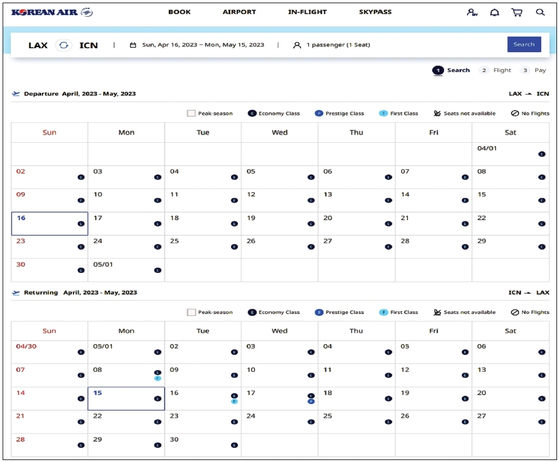Click Prestige Class legend icon in departure legend
Screen dimensions: 559x462
pyautogui.click(x=319, y=113)
